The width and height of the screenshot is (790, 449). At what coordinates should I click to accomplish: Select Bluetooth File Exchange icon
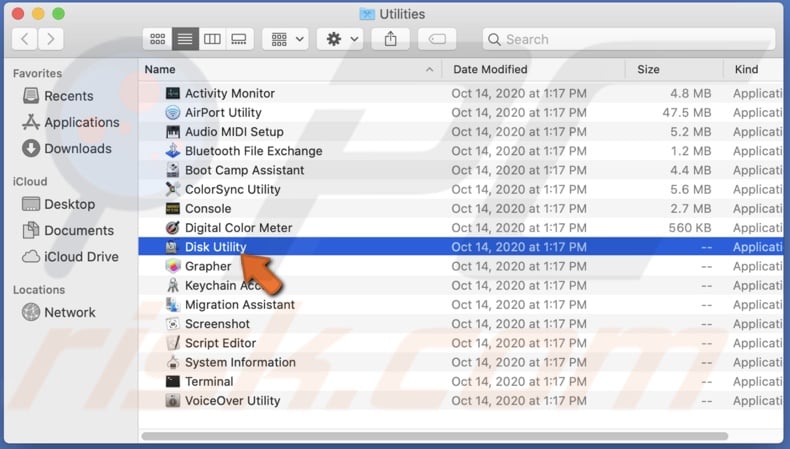172,151
